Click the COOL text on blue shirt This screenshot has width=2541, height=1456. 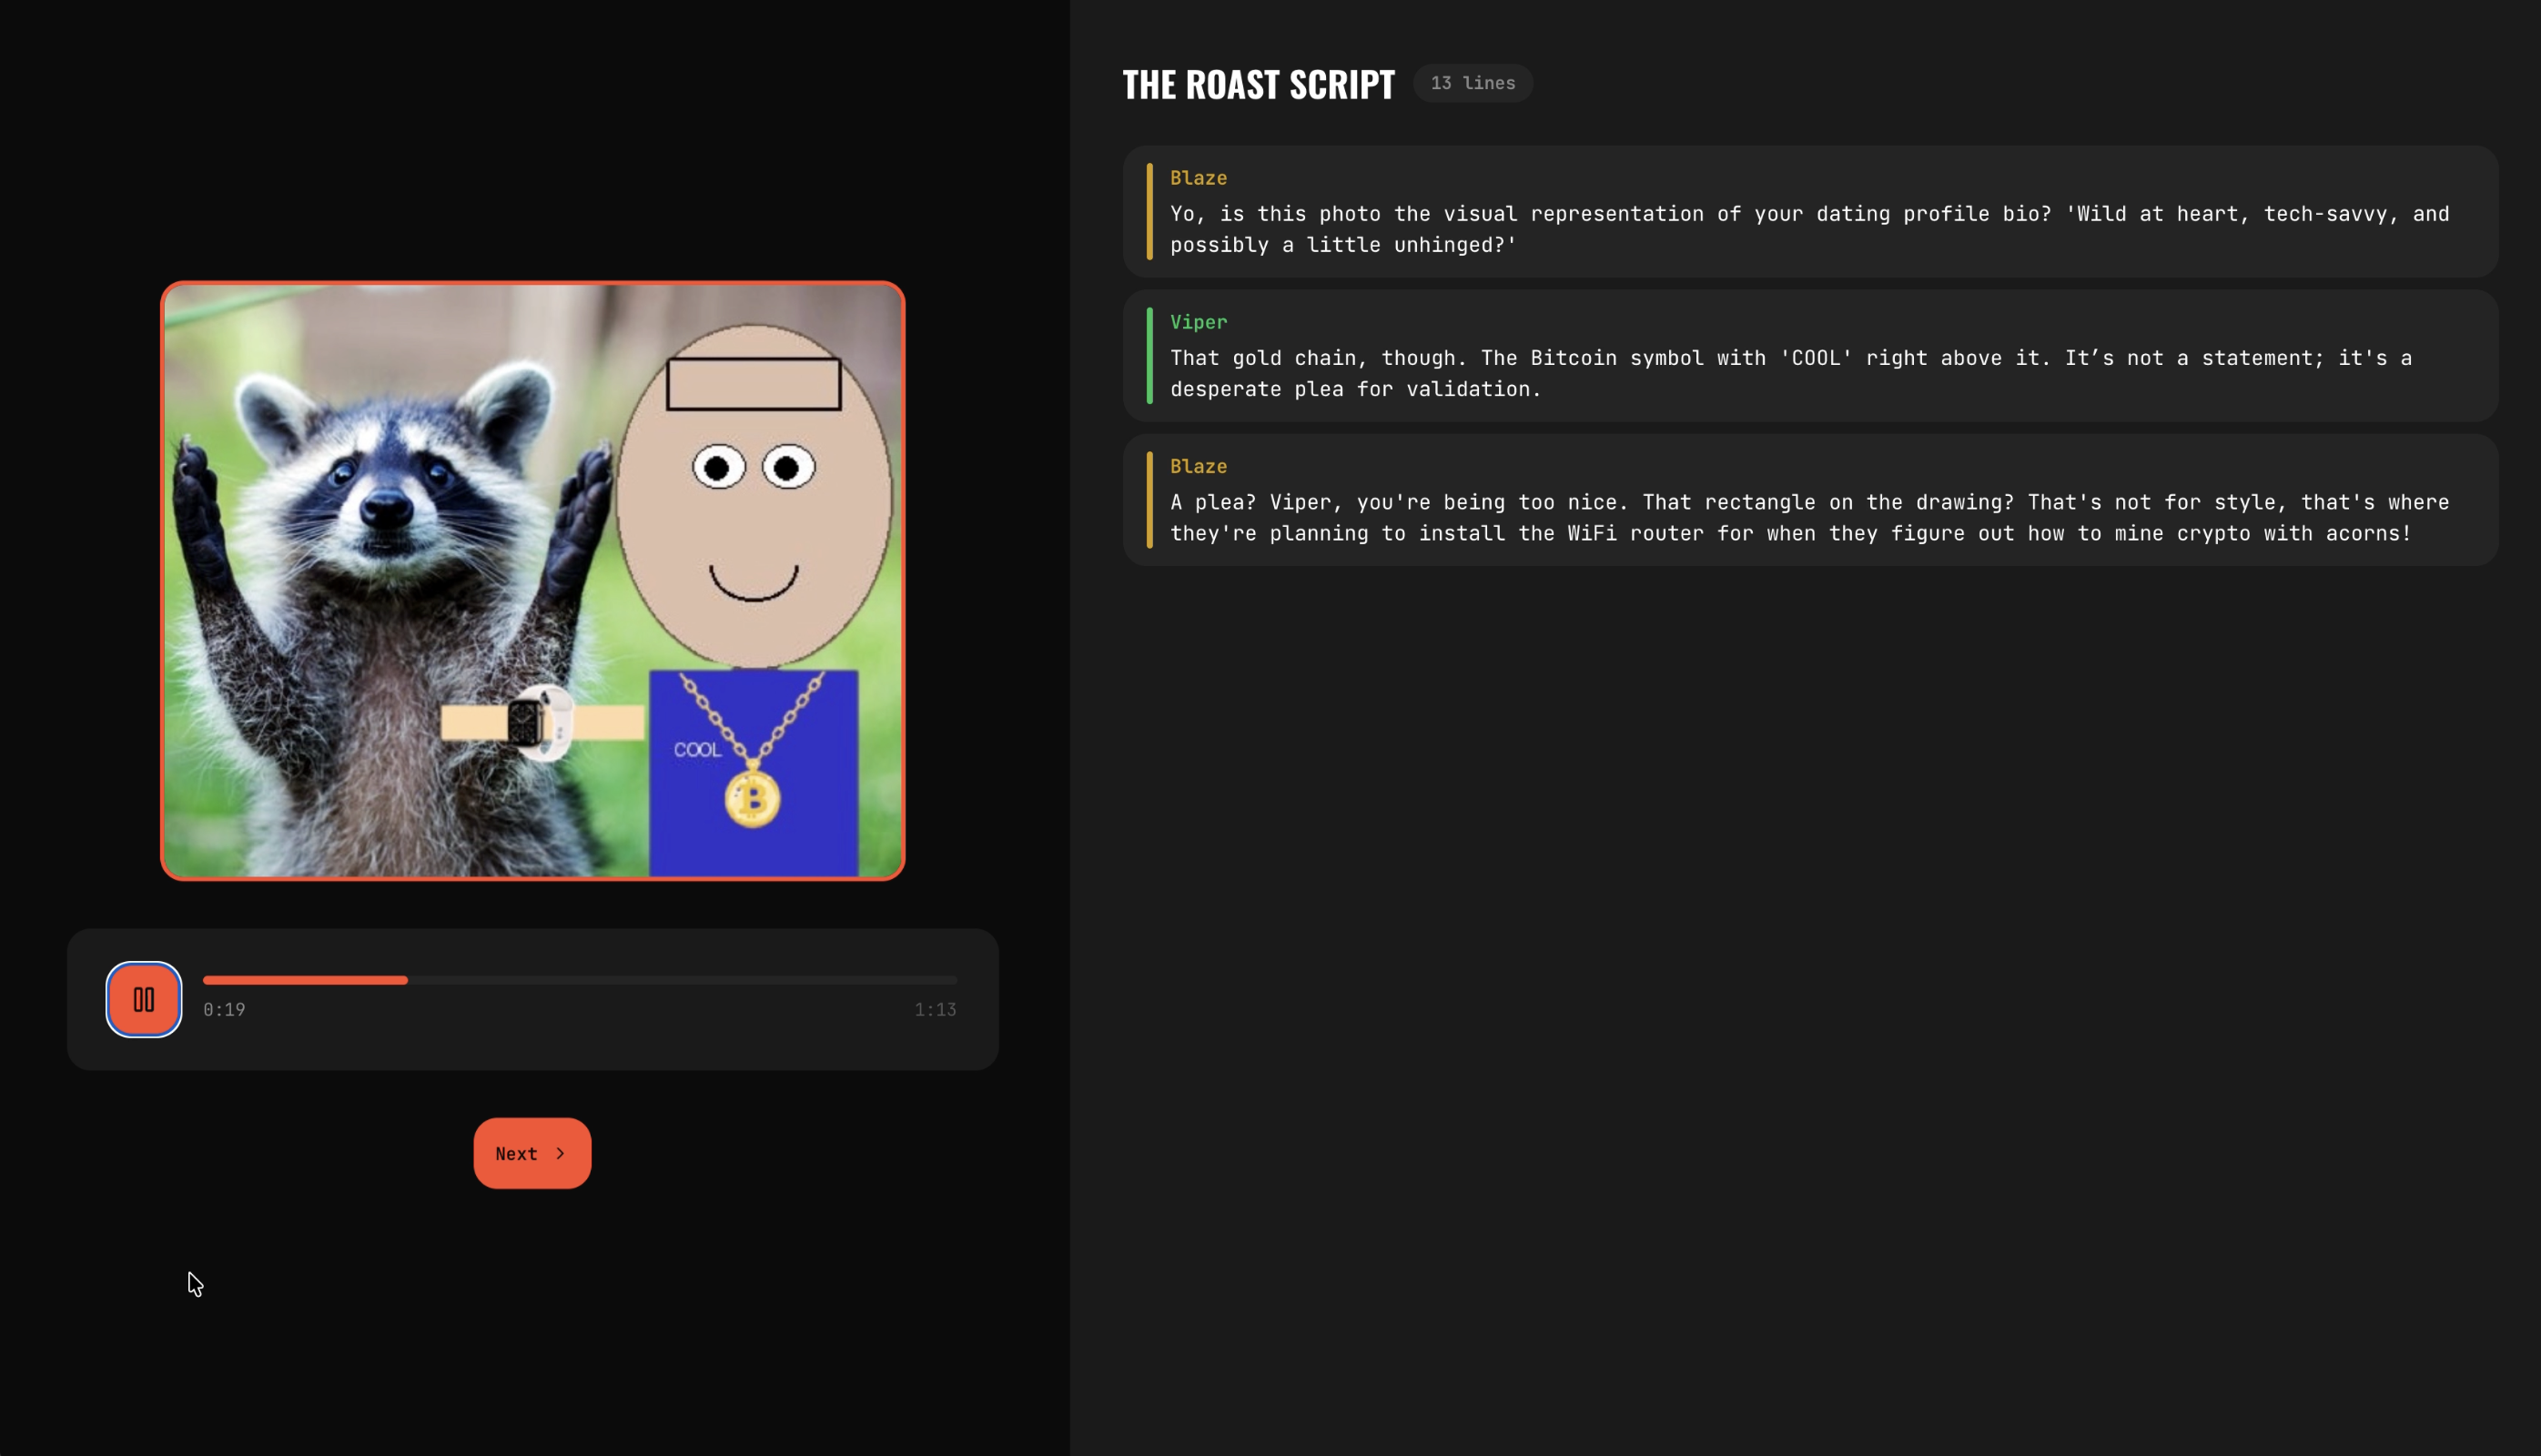[697, 750]
